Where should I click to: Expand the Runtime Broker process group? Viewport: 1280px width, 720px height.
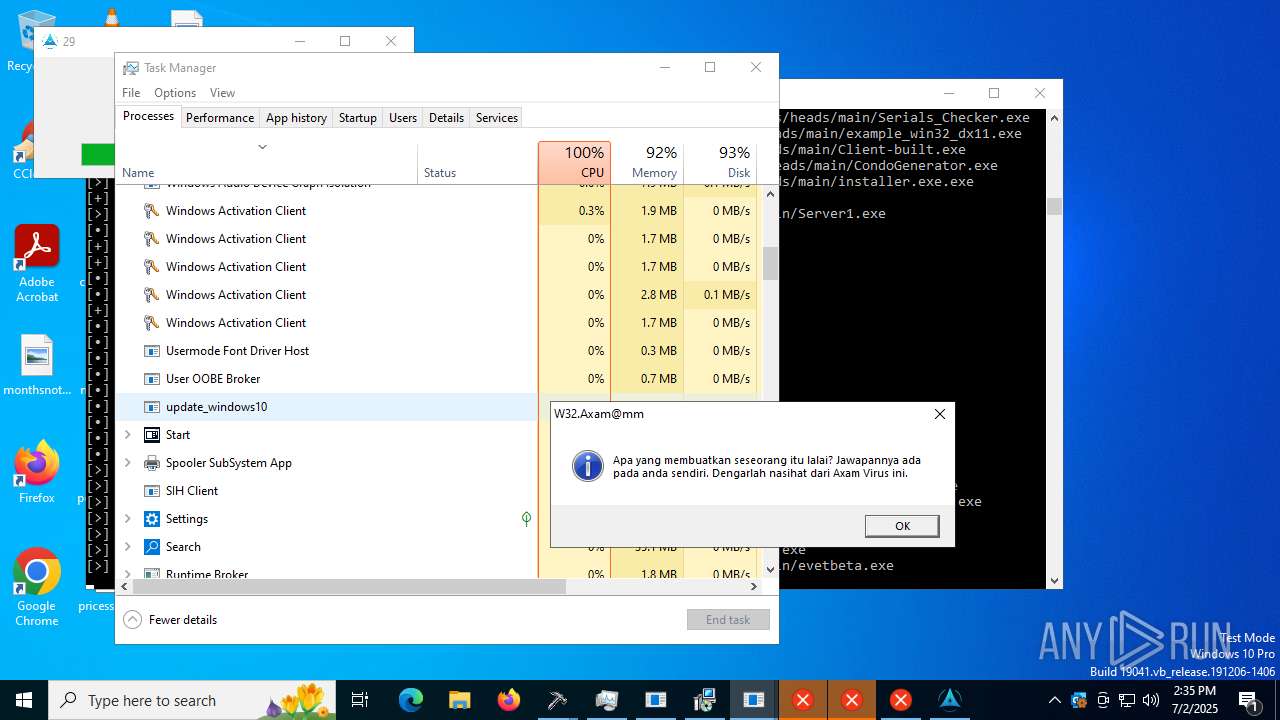pos(127,575)
